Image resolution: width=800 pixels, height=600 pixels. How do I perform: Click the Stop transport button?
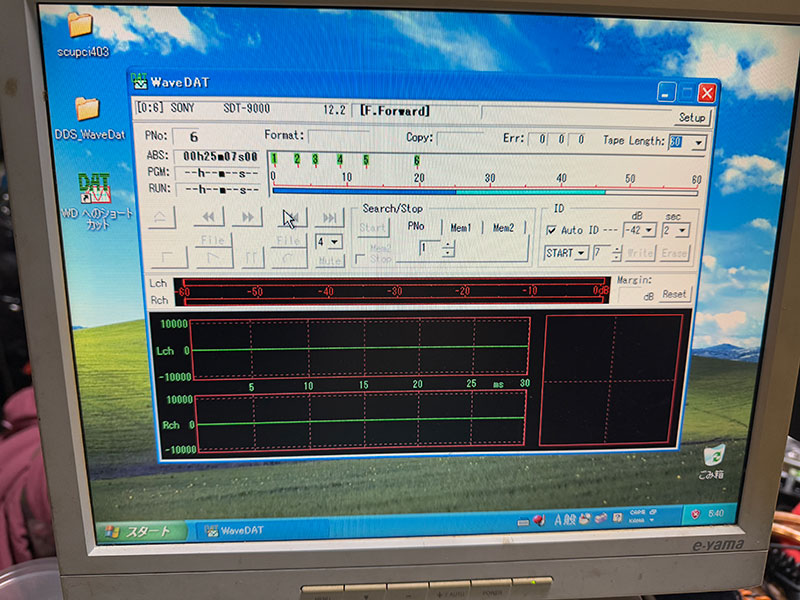169,257
